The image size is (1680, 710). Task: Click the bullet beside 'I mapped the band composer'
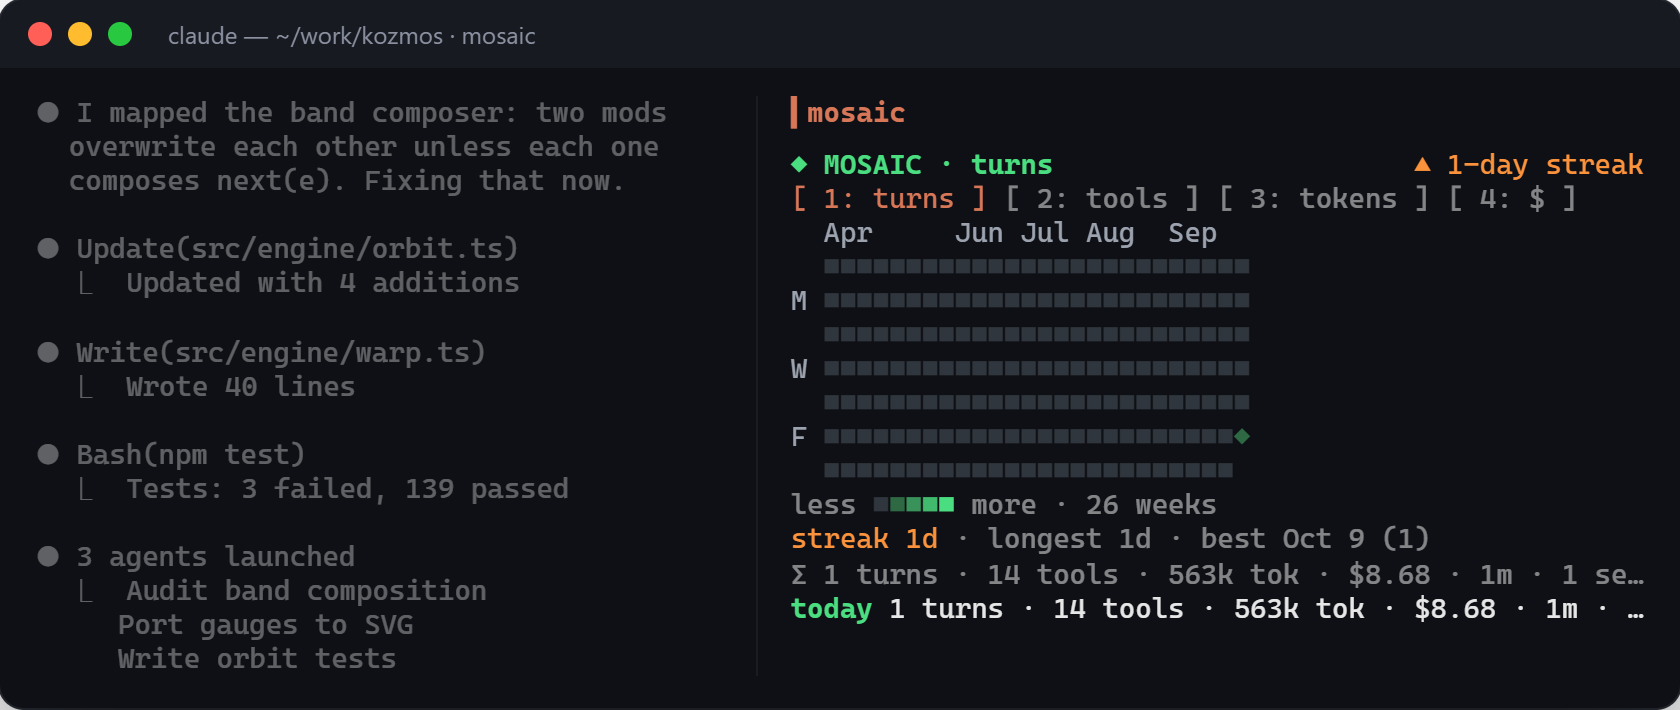pyautogui.click(x=48, y=112)
